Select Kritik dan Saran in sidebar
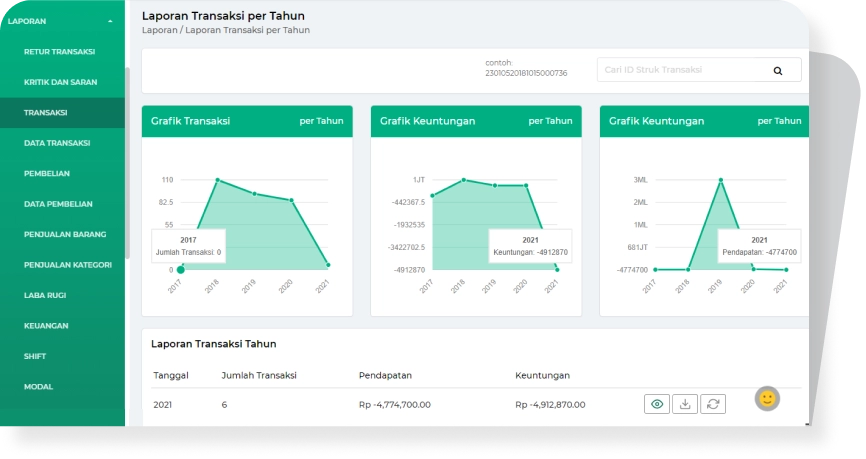Screen dimensions: 866x459 [60, 82]
